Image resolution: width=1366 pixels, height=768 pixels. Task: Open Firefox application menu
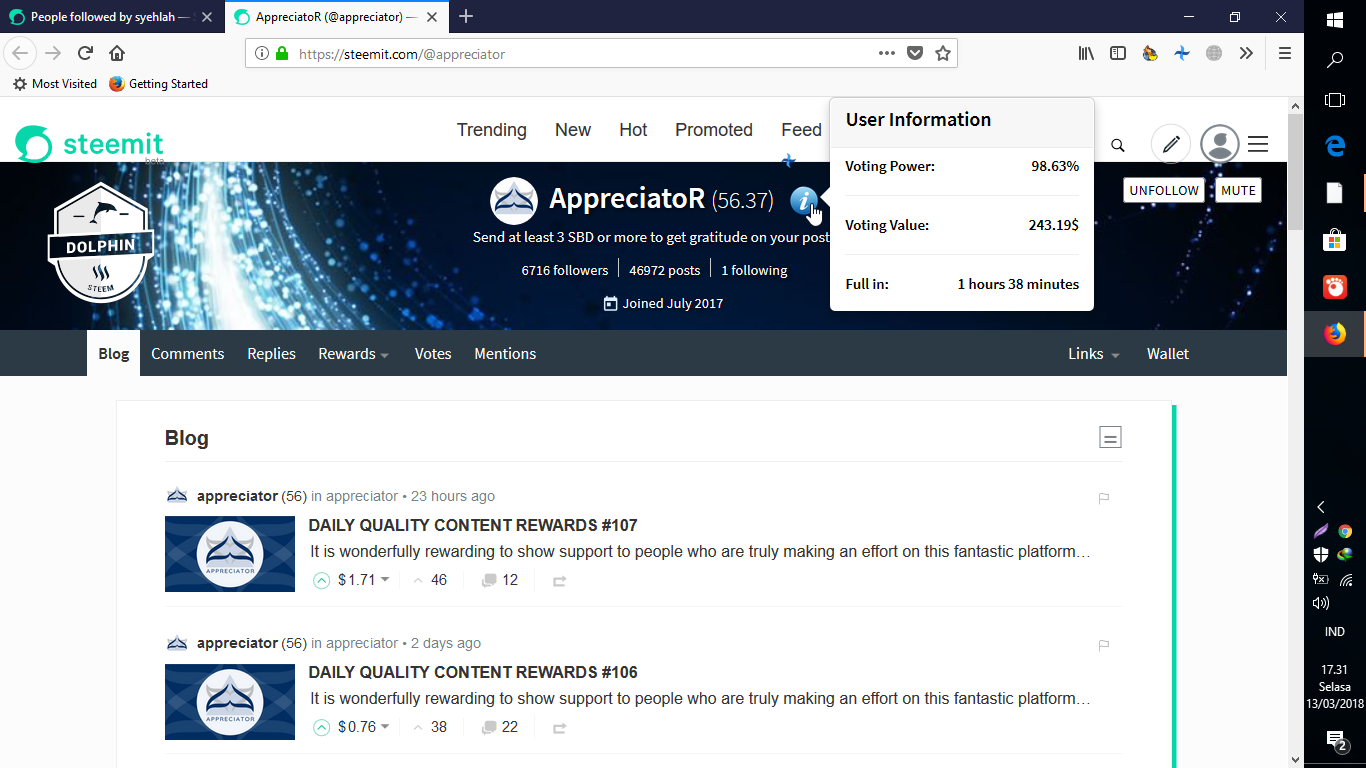pos(1286,54)
